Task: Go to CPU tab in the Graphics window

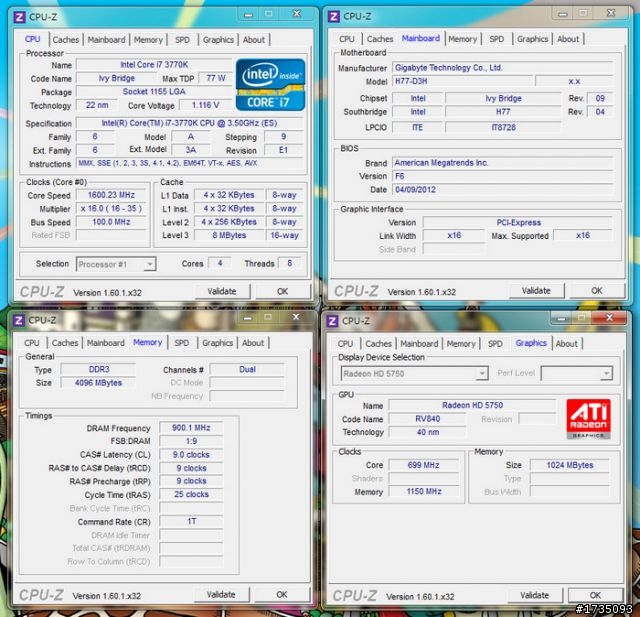Action: [x=345, y=344]
